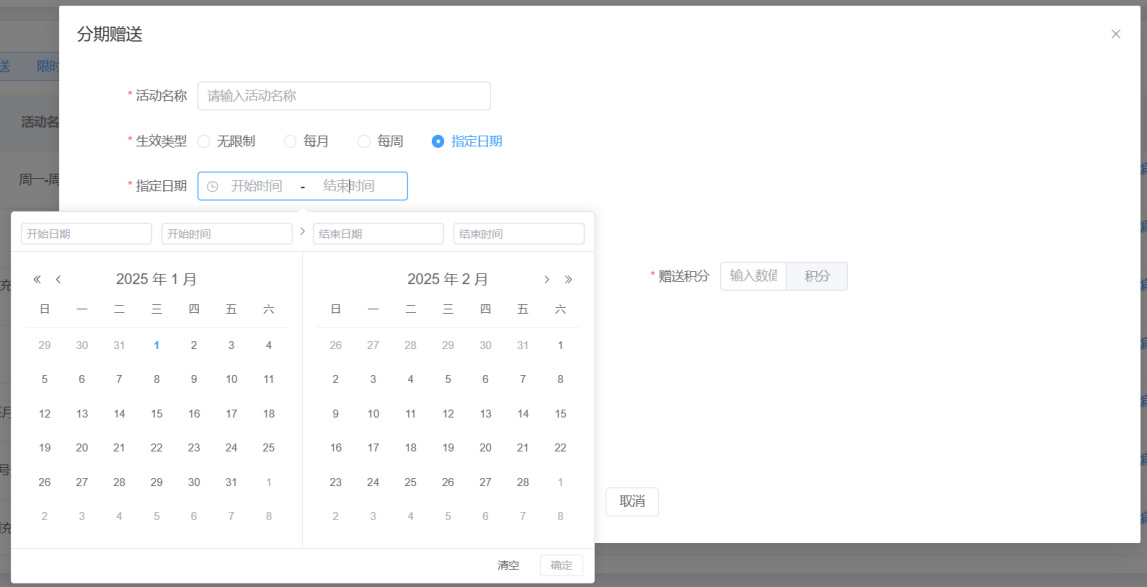Go to previous year in calendar
The height and width of the screenshot is (587, 1147).
[x=37, y=279]
